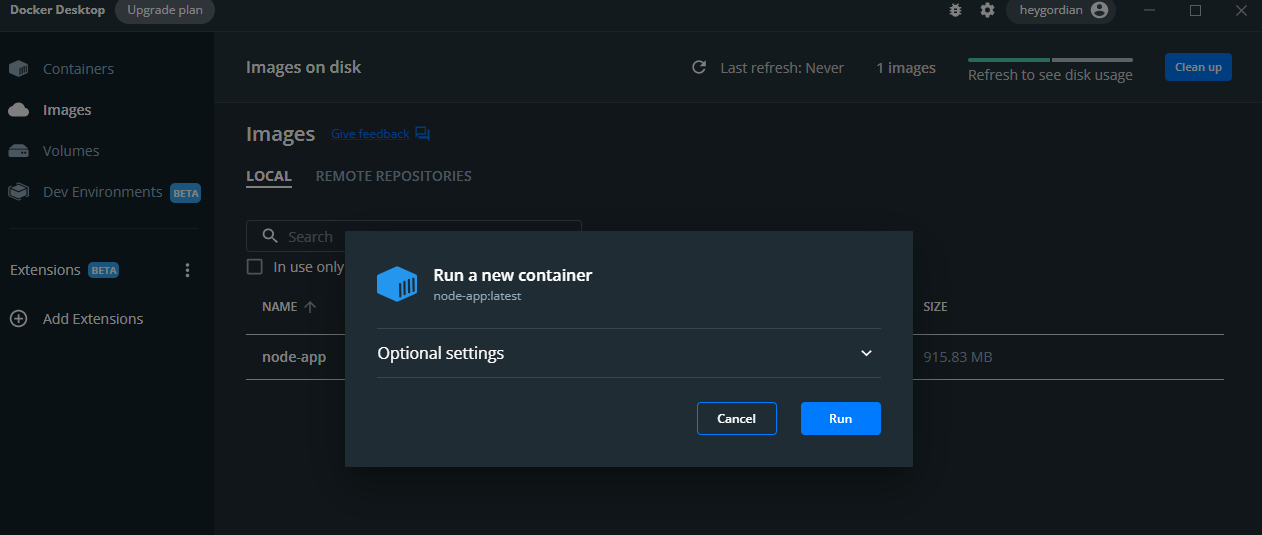Open Dev Environments in the sidebar
Image resolution: width=1262 pixels, height=535 pixels.
click(102, 192)
